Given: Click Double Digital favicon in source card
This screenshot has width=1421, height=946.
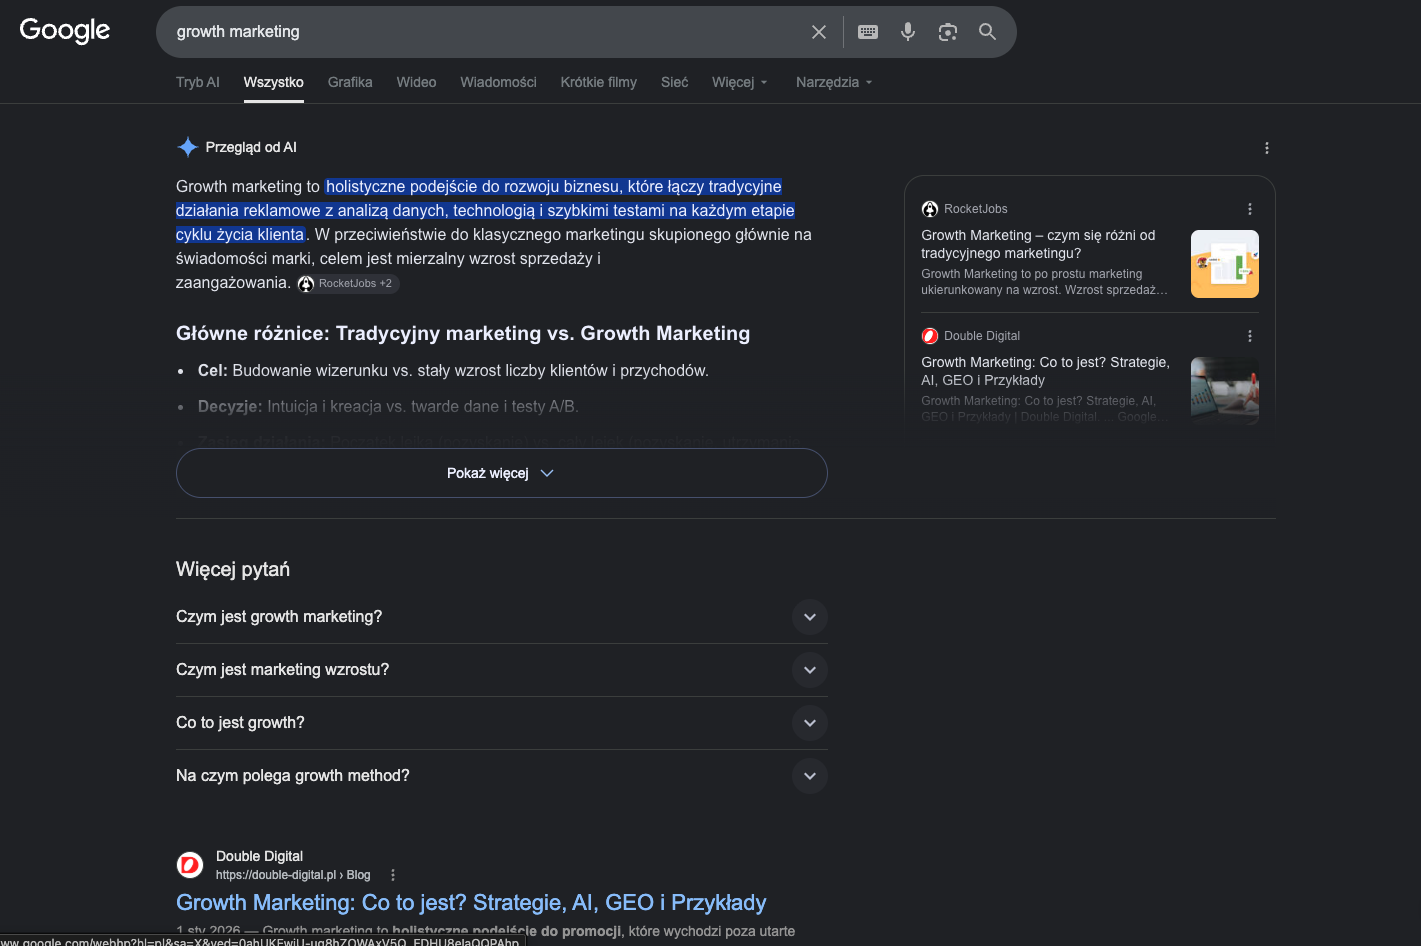Looking at the screenshot, I should tap(930, 336).
